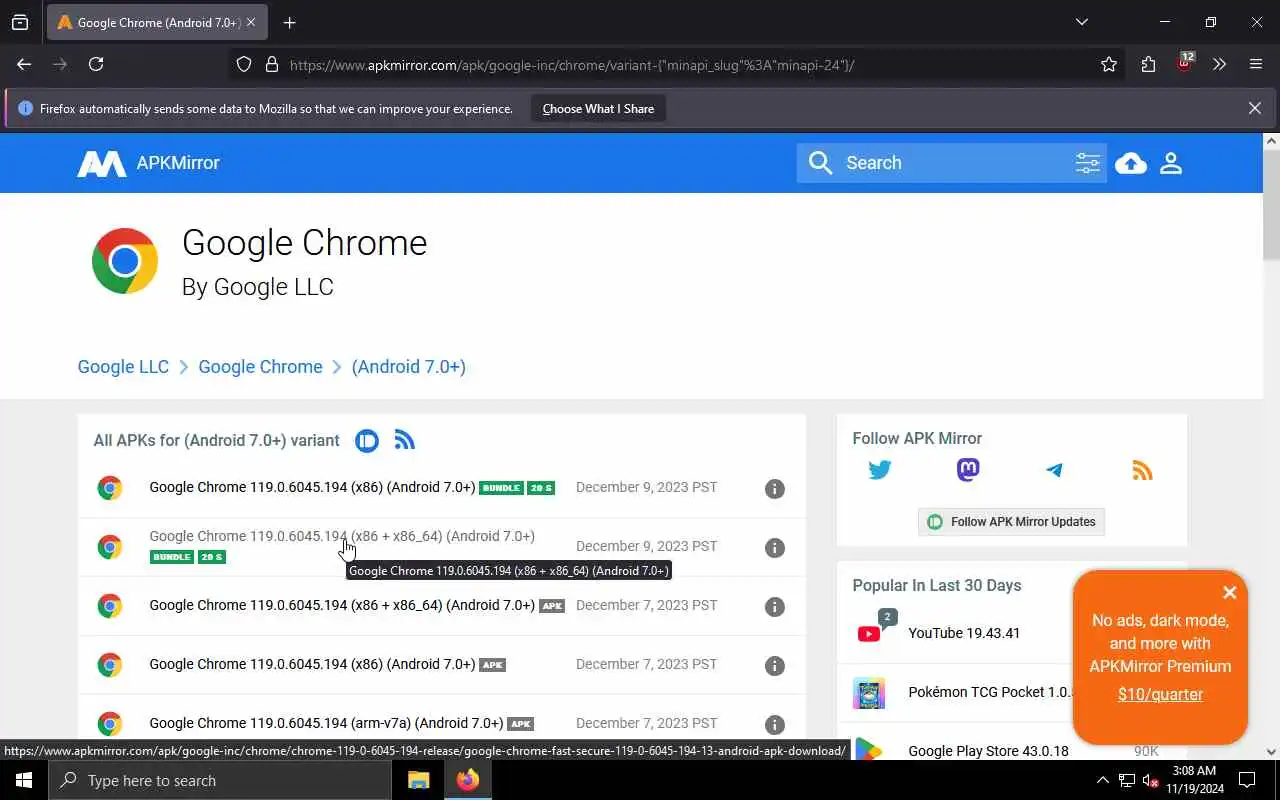Image resolution: width=1280 pixels, height=800 pixels.
Task: Open Chrome (x86 + x86_64) bundle December 9
Action: [x=342, y=537]
